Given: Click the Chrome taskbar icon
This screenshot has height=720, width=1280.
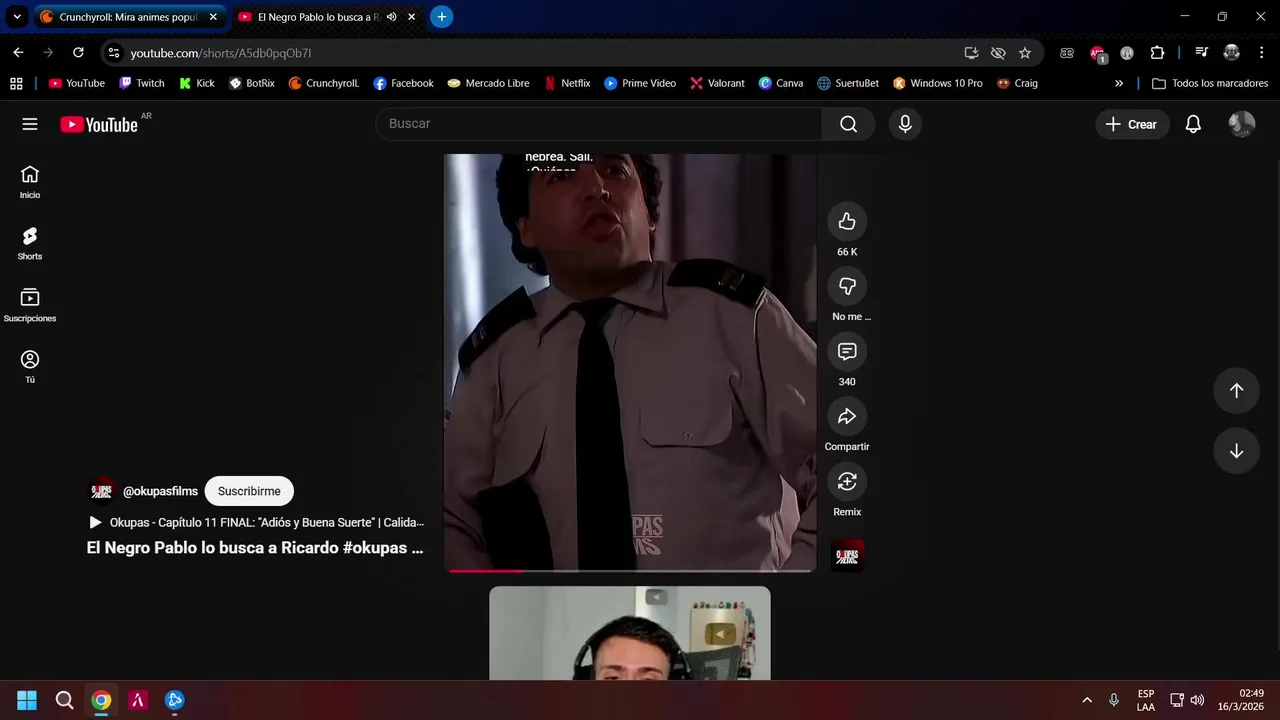Looking at the screenshot, I should pos(101,700).
